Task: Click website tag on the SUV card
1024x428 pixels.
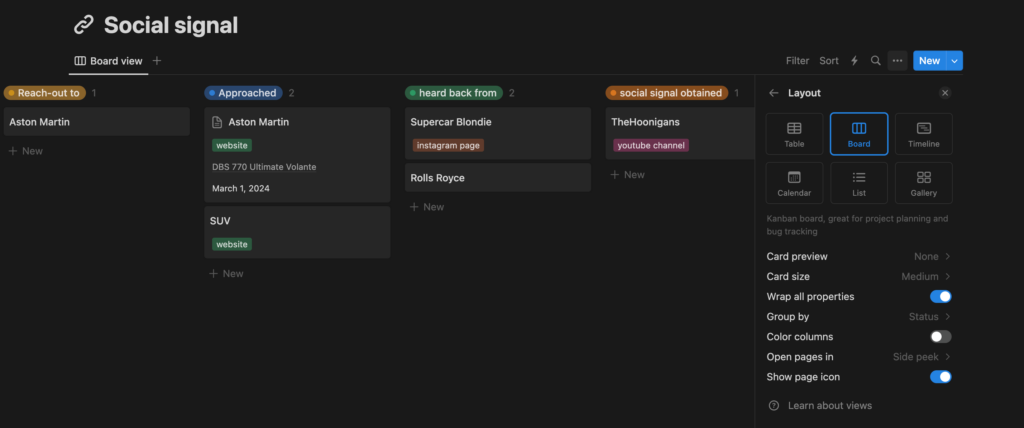Action: click(x=232, y=244)
